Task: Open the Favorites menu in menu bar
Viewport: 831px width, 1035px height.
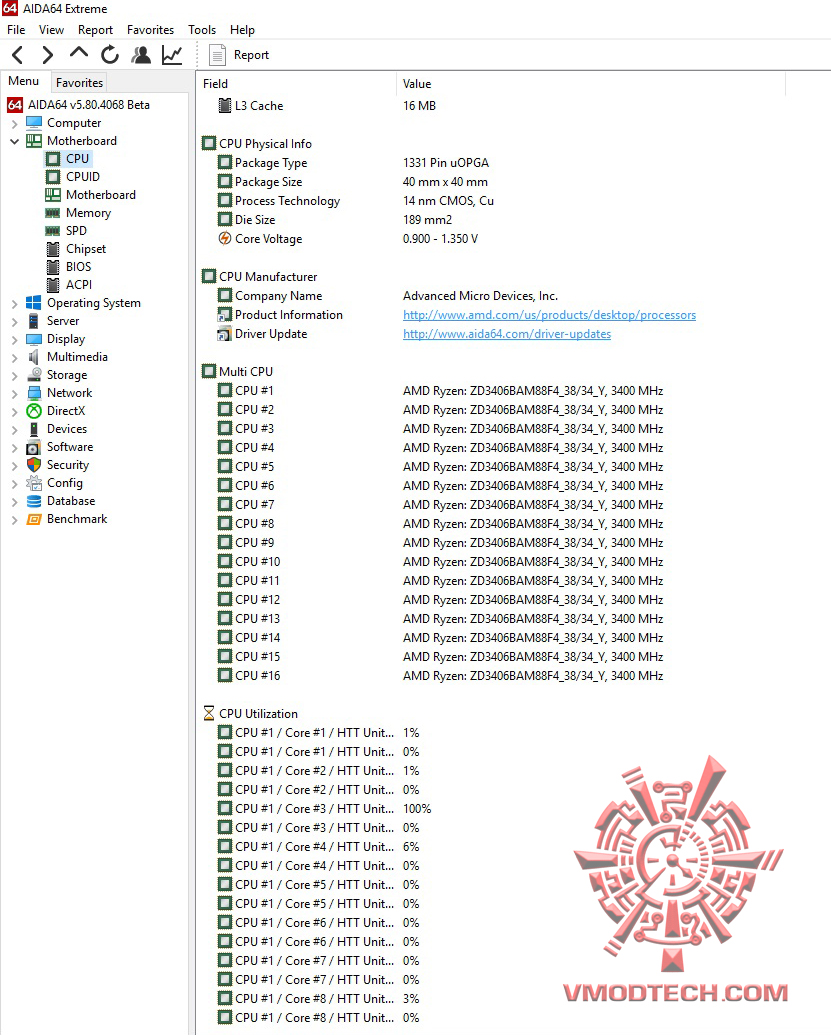Action: coord(150,30)
